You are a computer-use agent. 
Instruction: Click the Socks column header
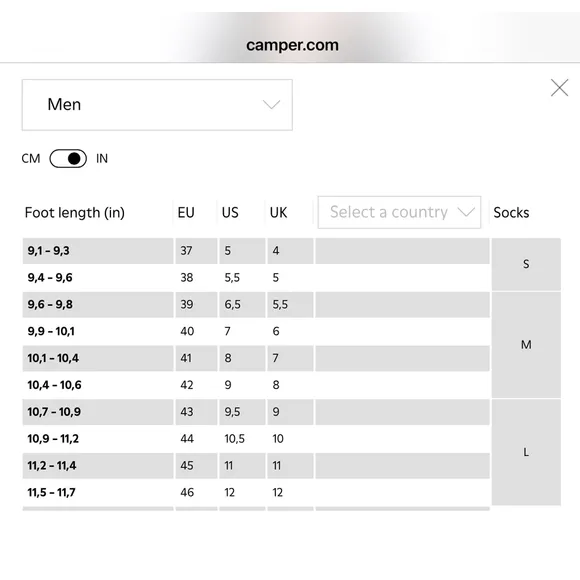pyautogui.click(x=511, y=213)
